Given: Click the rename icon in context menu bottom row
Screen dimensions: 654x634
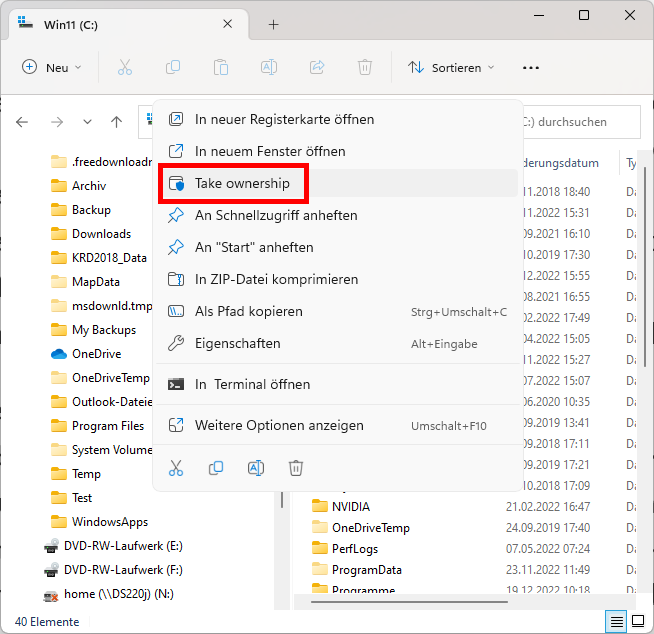Looking at the screenshot, I should tap(255, 467).
